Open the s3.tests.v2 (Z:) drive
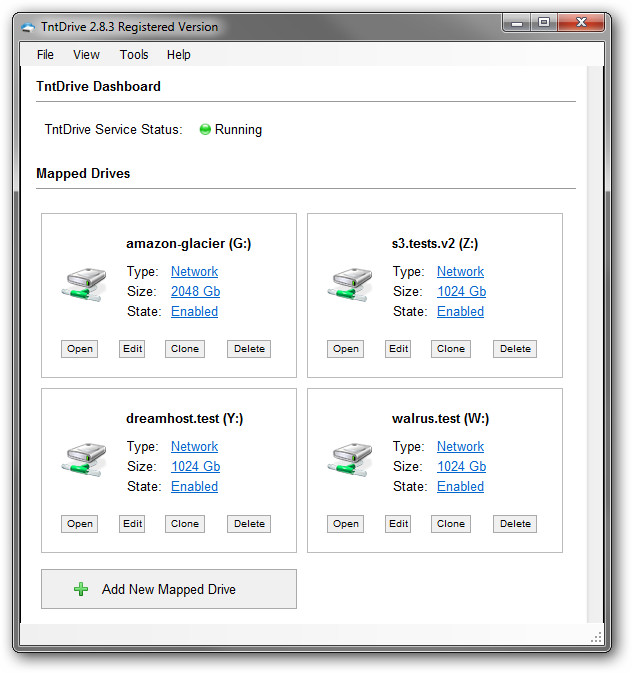 (x=346, y=349)
